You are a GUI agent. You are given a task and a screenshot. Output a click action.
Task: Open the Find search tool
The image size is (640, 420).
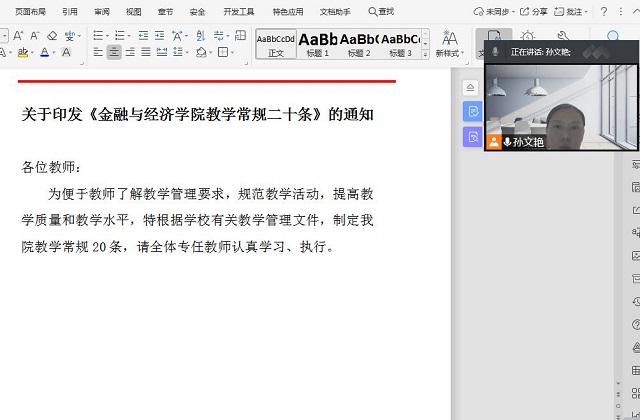pyautogui.click(x=381, y=11)
